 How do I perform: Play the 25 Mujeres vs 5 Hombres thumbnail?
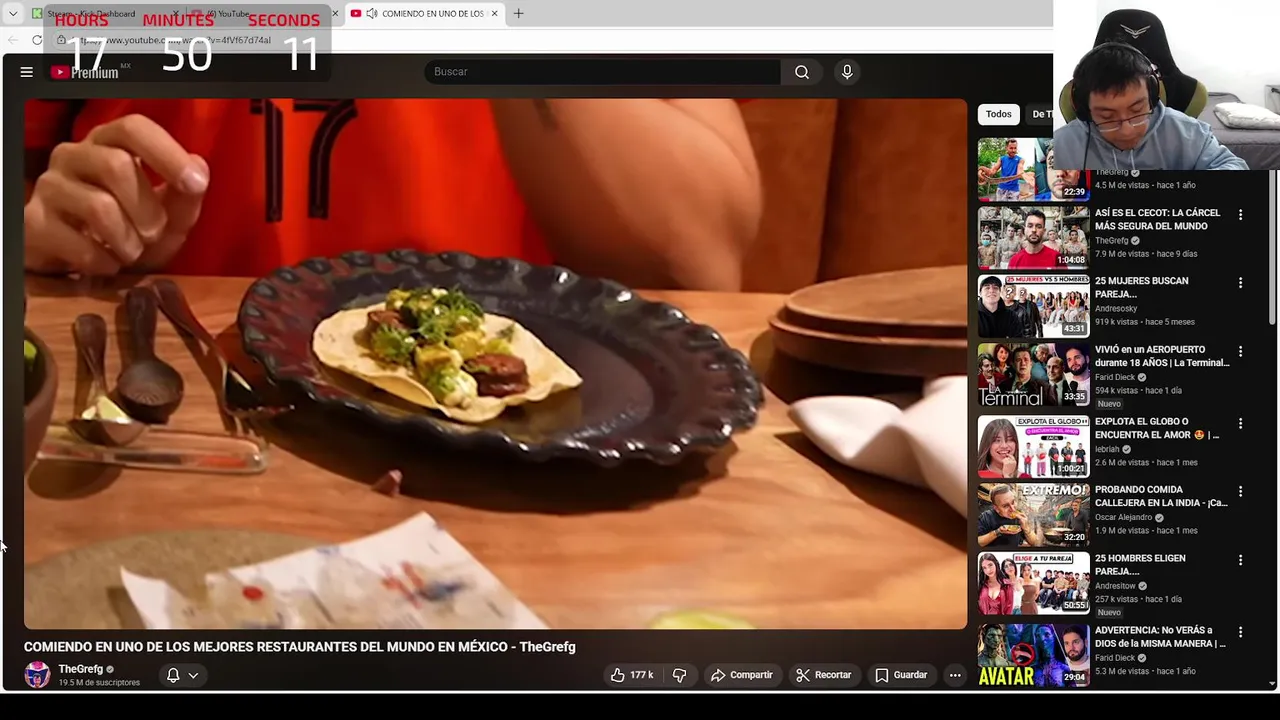1033,305
